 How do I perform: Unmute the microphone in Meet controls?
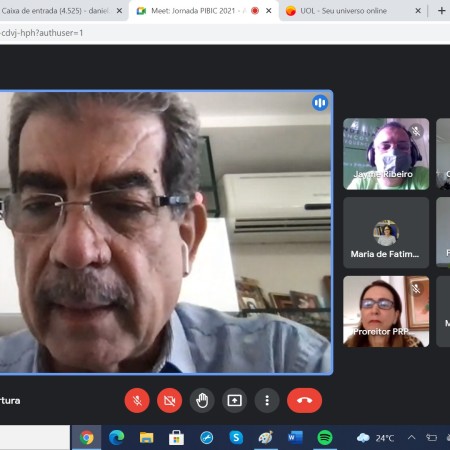(x=137, y=400)
